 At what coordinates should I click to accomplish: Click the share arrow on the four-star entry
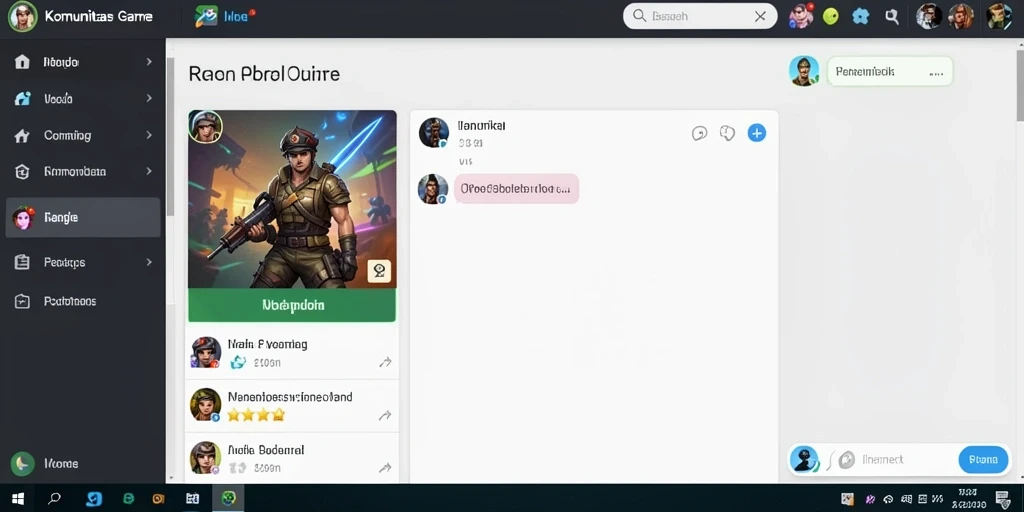pyautogui.click(x=385, y=415)
